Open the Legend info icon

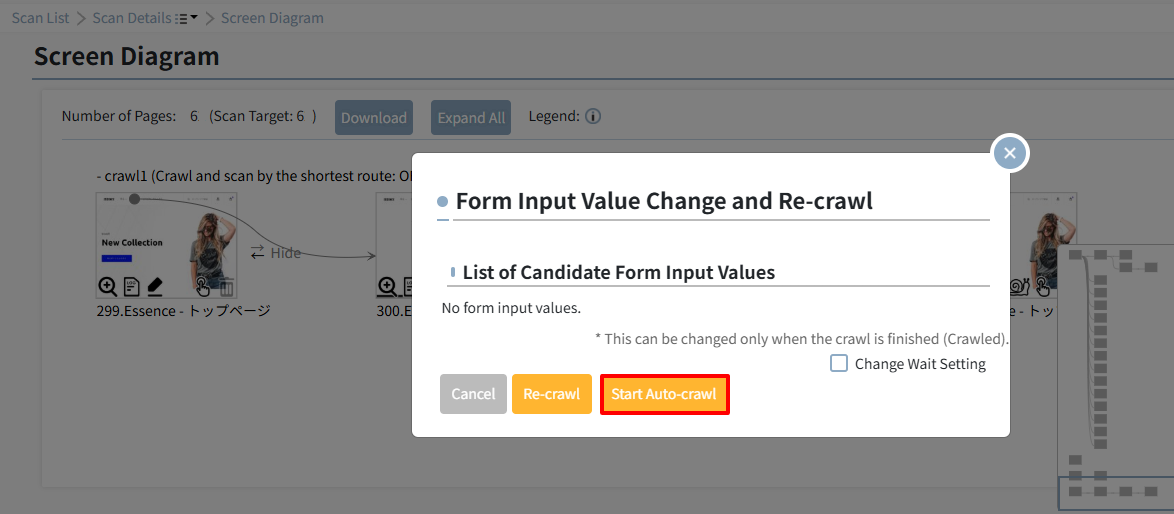[x=593, y=117]
